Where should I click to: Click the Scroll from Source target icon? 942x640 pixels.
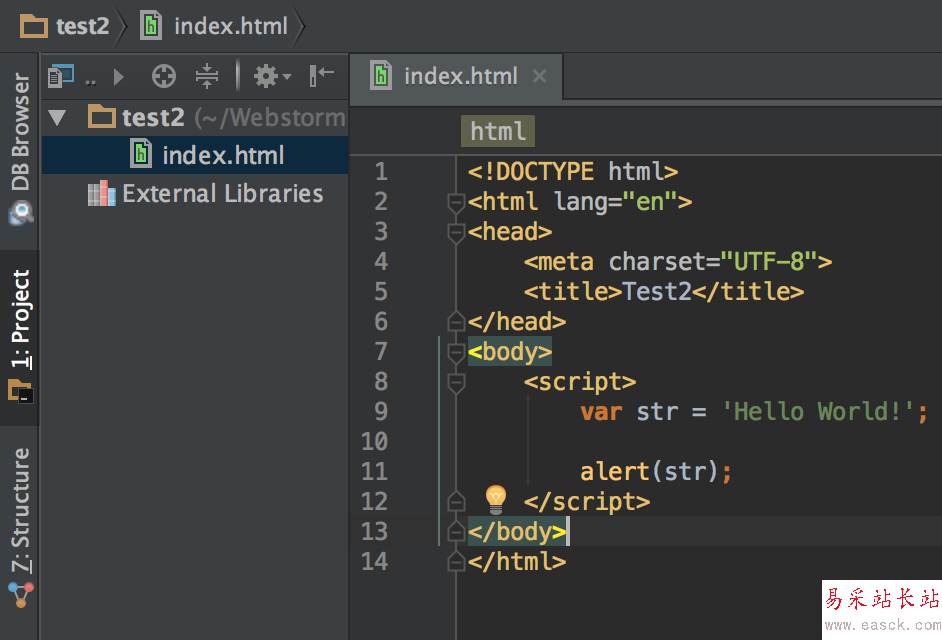point(163,76)
